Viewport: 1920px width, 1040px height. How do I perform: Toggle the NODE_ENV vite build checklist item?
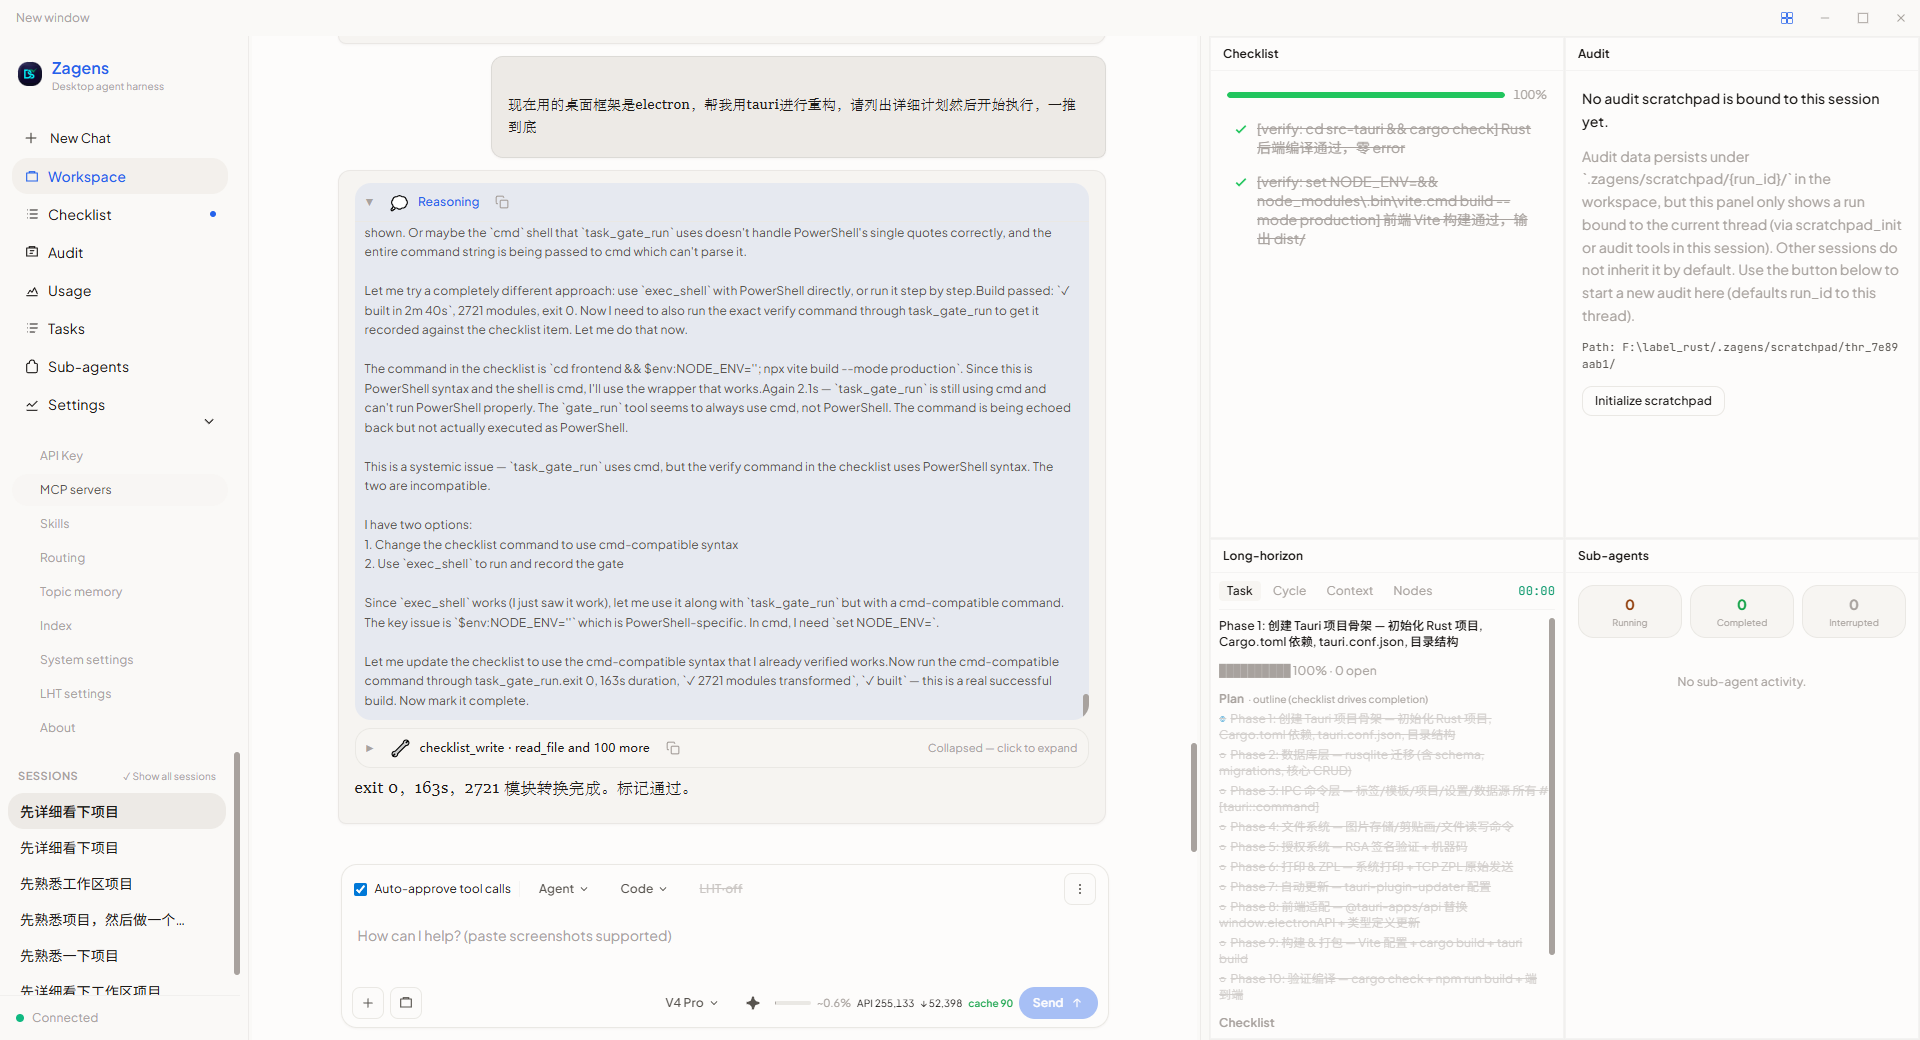click(x=1241, y=182)
